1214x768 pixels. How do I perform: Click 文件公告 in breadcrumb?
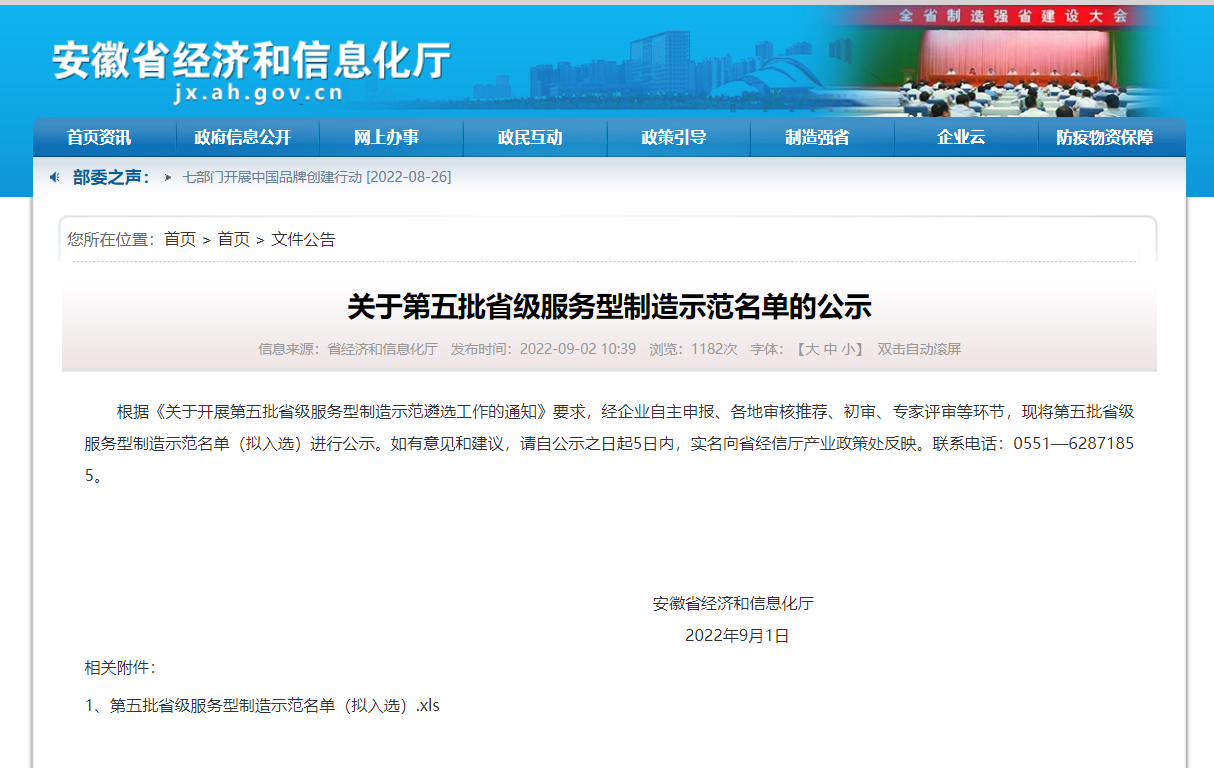[303, 240]
